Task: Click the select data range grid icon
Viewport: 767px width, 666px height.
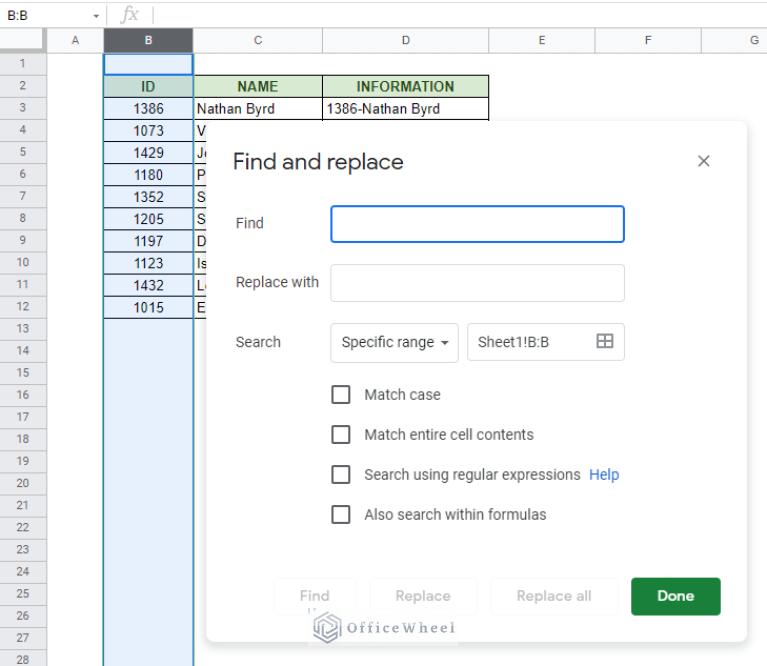Action: pyautogui.click(x=604, y=342)
